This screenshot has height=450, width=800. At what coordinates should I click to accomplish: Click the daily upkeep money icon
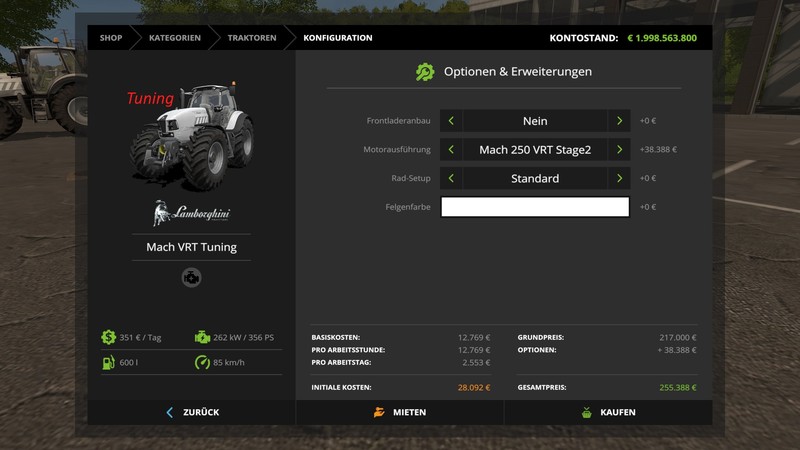click(x=108, y=337)
